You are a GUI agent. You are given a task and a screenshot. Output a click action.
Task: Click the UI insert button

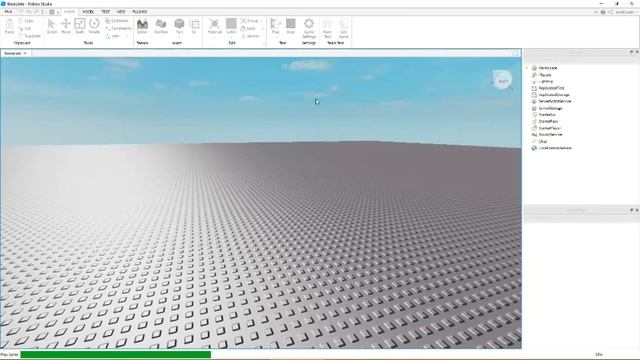[x=194, y=26]
